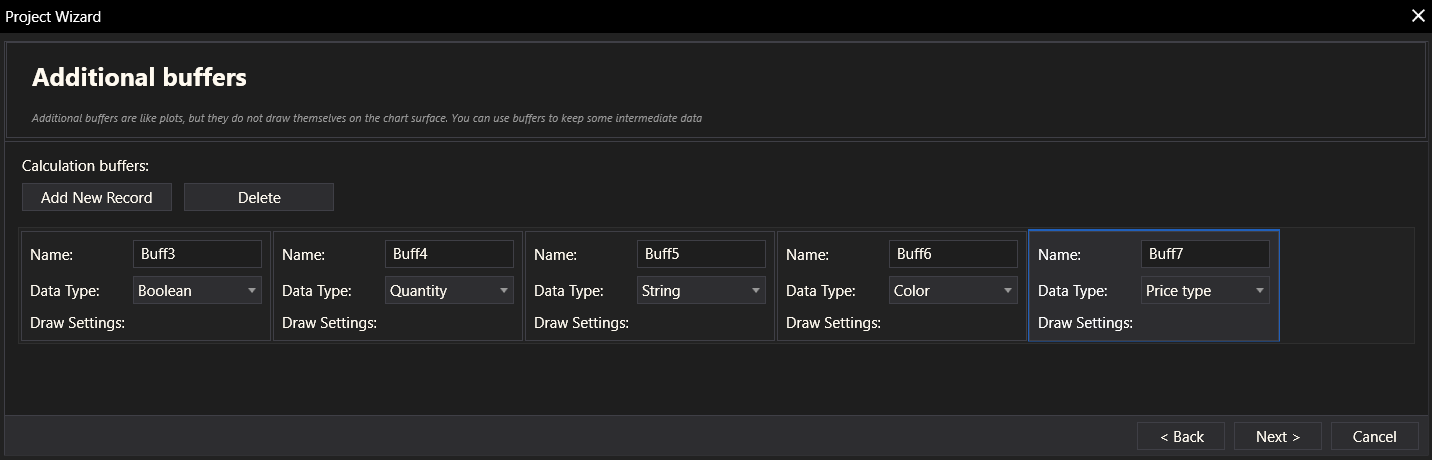The image size is (1432, 460).
Task: Click the Additional buffers heading
Action: [x=139, y=77]
